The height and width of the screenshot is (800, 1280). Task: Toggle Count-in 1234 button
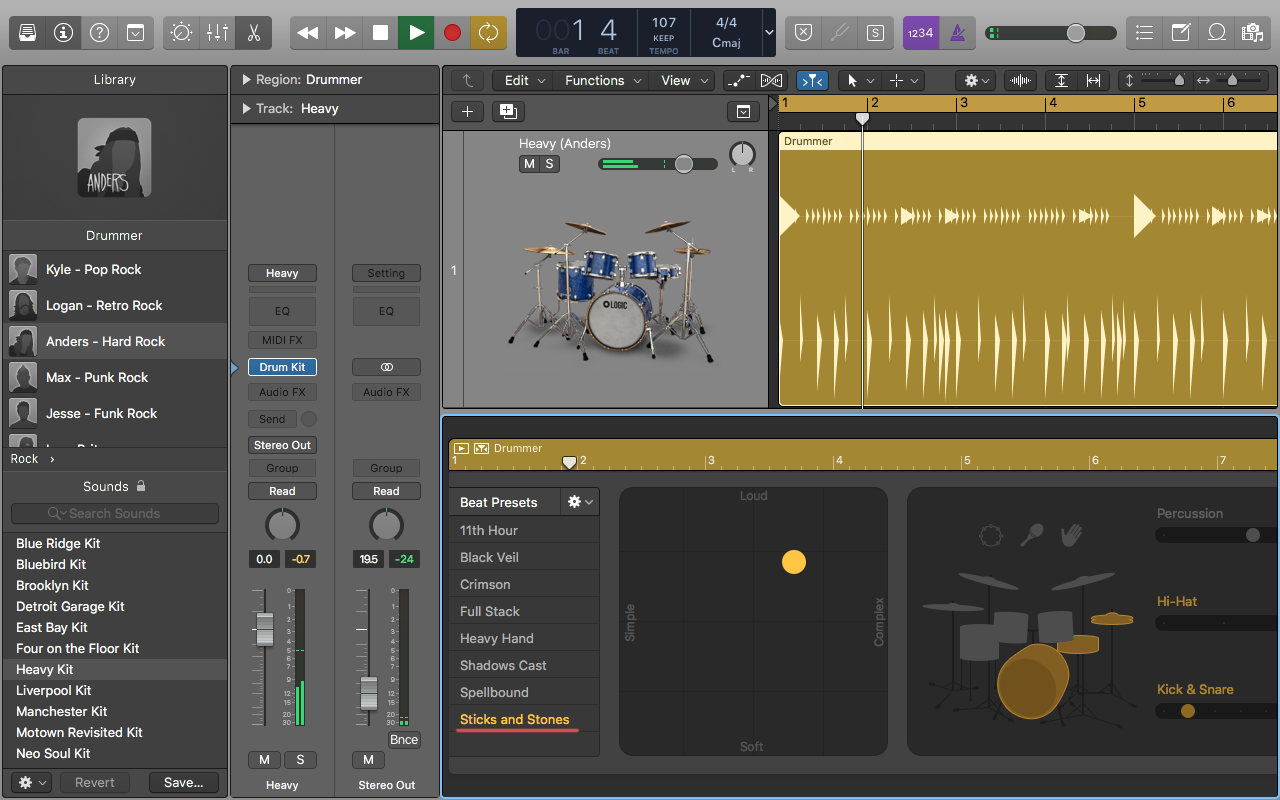point(920,33)
